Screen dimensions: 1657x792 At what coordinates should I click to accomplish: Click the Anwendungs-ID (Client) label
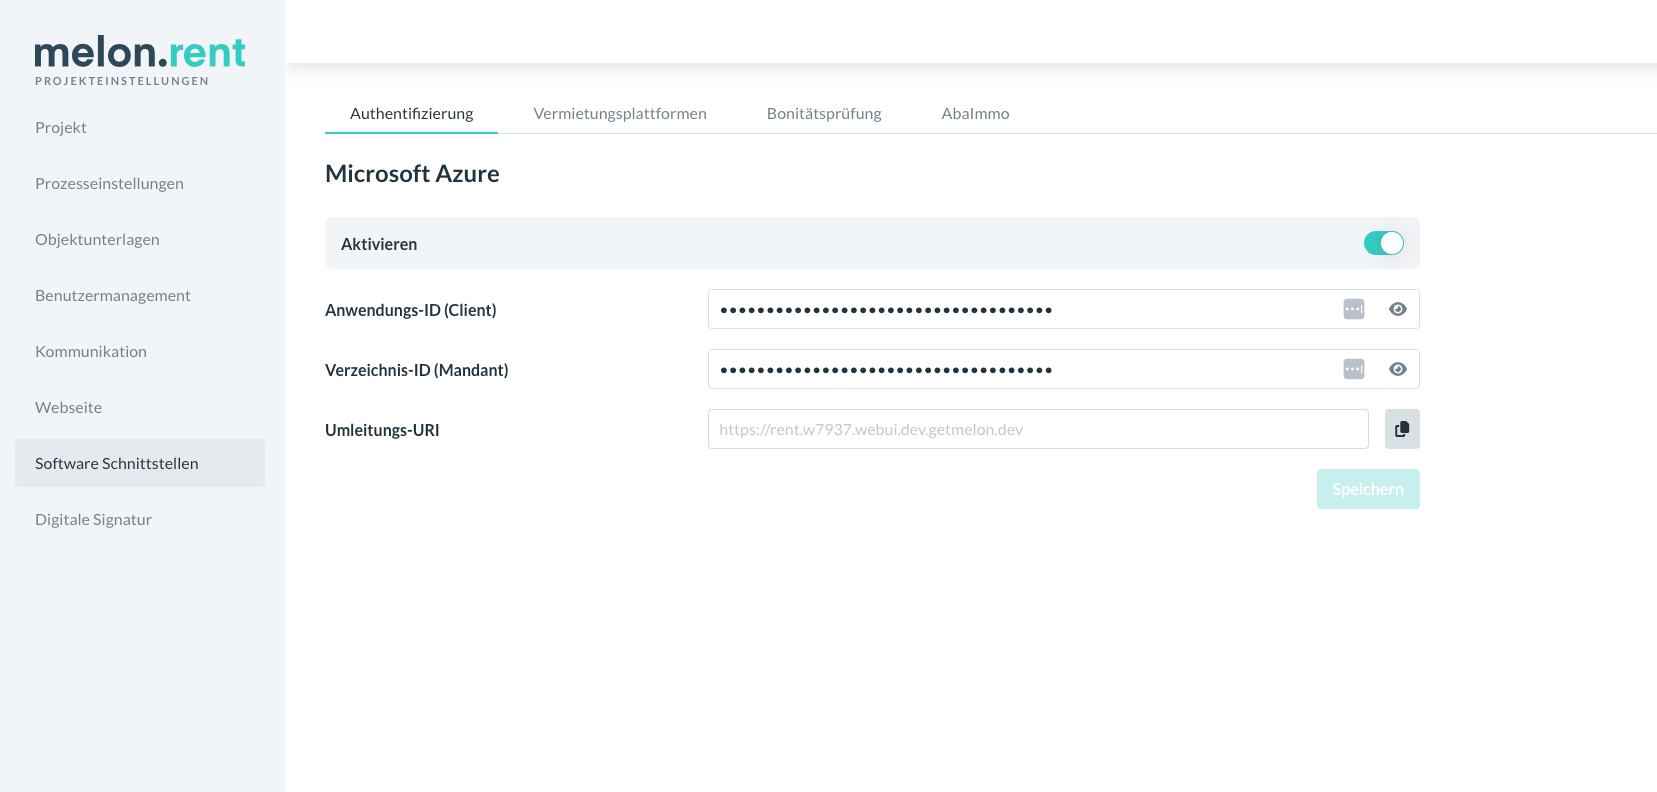411,310
